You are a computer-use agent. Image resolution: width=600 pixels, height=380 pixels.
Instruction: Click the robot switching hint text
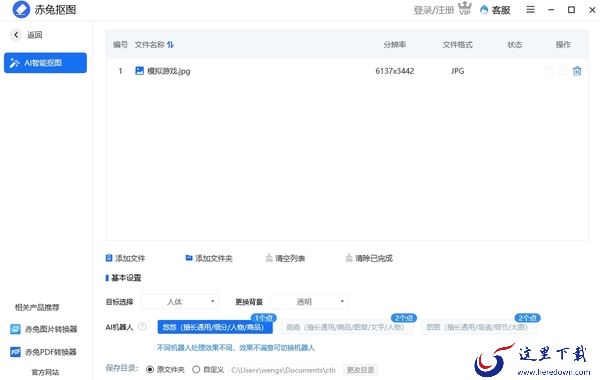coord(236,348)
